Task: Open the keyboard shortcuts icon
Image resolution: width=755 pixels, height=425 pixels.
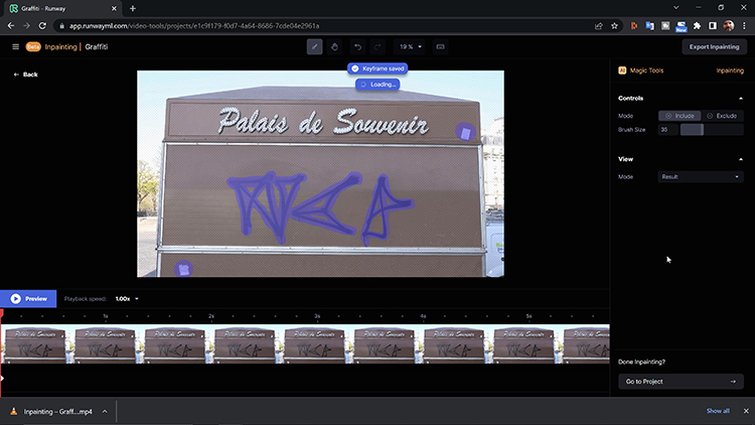Action: (441, 47)
